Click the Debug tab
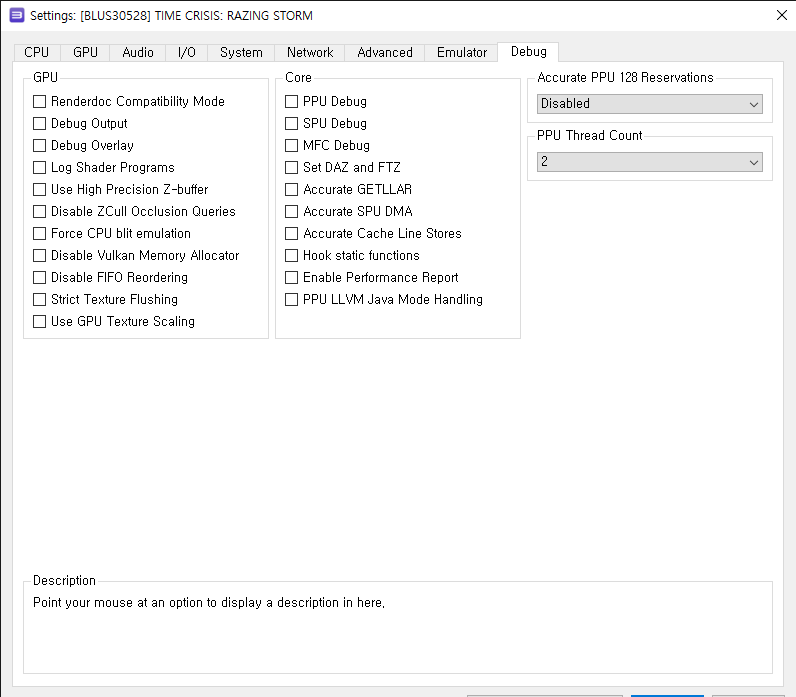796x697 pixels. click(528, 52)
